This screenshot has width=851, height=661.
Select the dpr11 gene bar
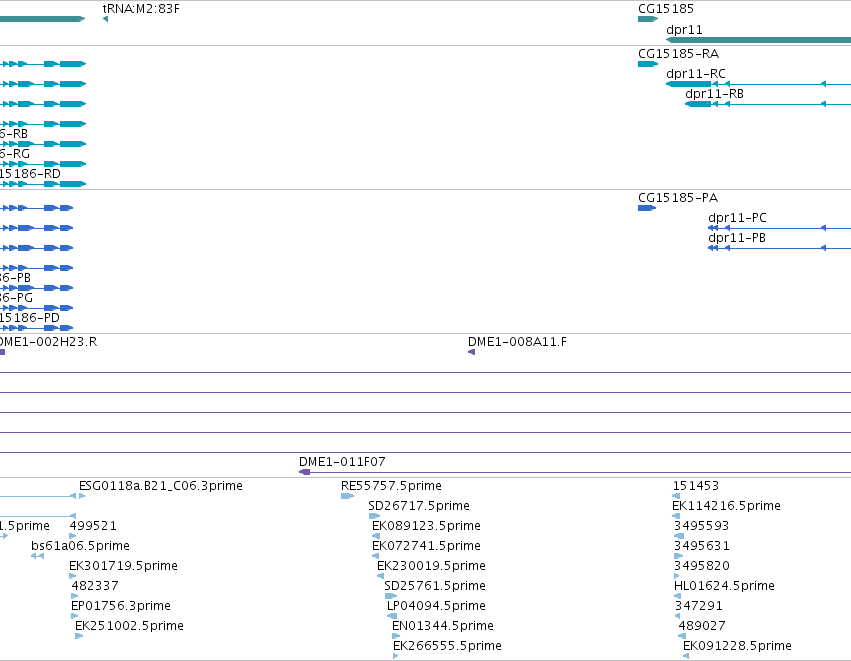point(758,40)
